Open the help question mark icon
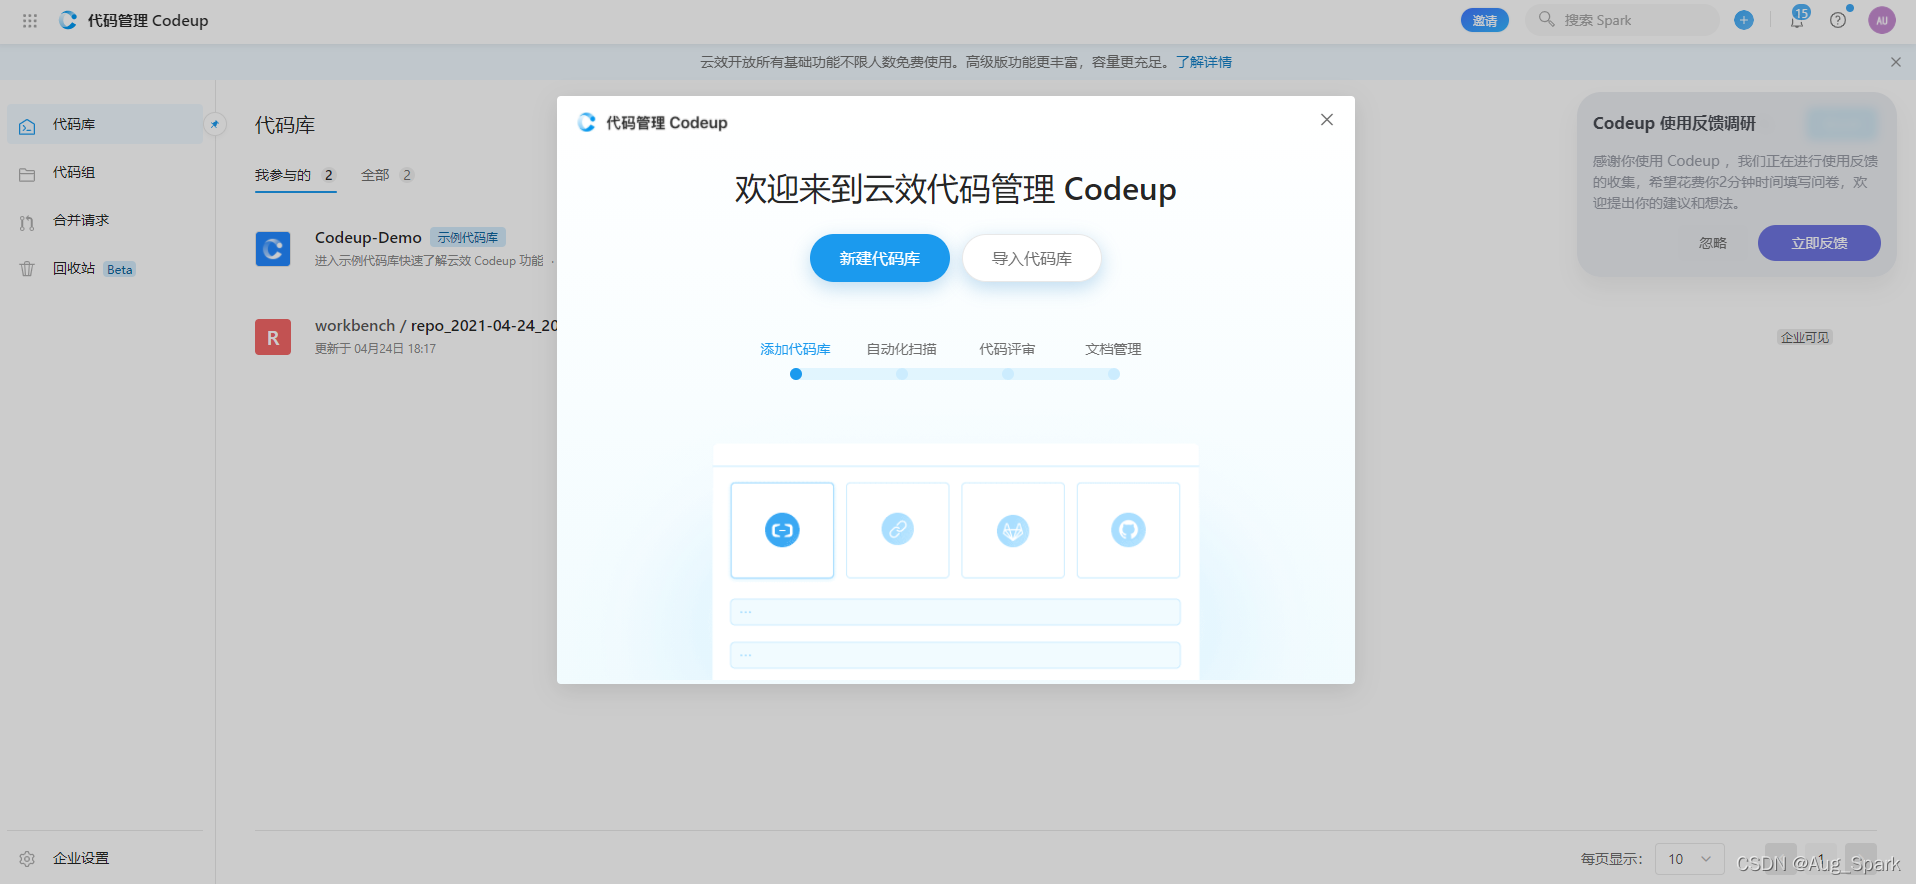Image resolution: width=1916 pixels, height=884 pixels. click(1838, 20)
